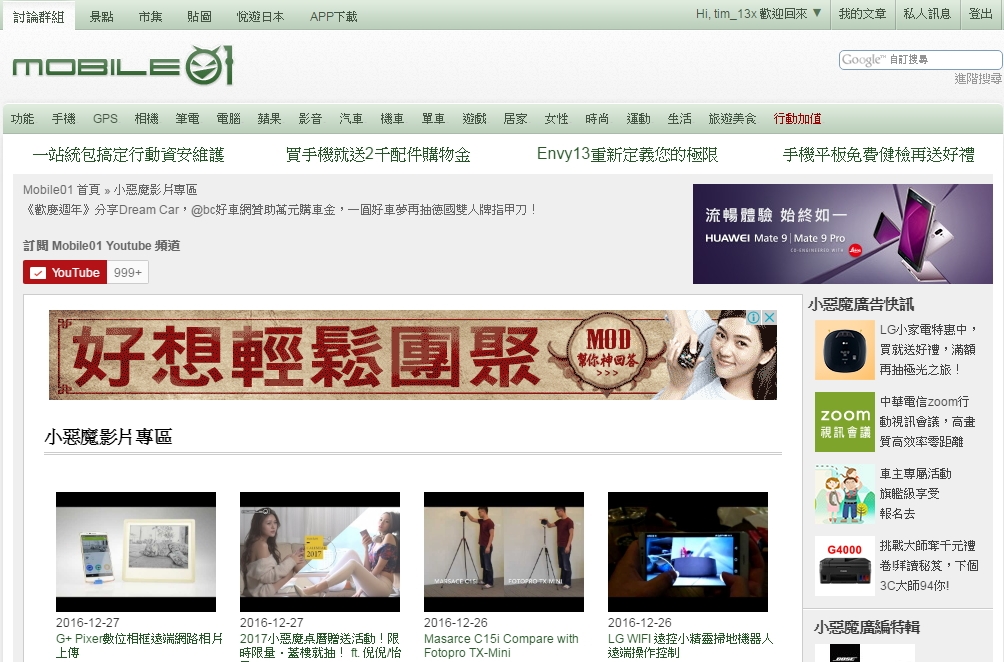Open 私人訊息 inbox
The image size is (1004, 662).
click(x=927, y=13)
